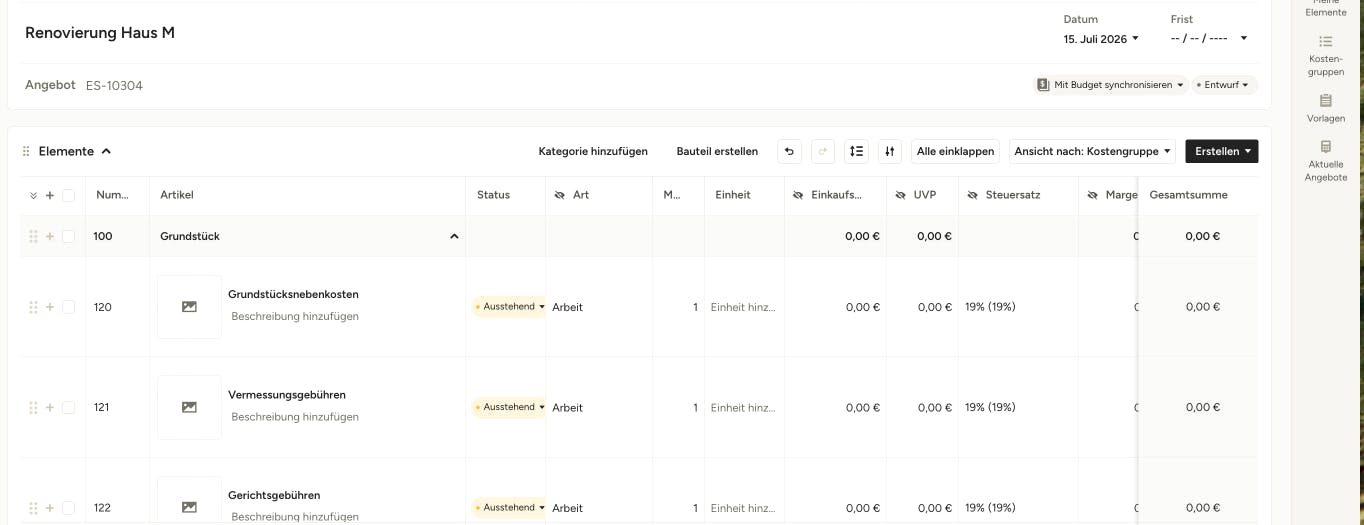The width and height of the screenshot is (1364, 525).
Task: Change the Ausstehend status of Vermessungsgebühren
Action: click(x=510, y=407)
